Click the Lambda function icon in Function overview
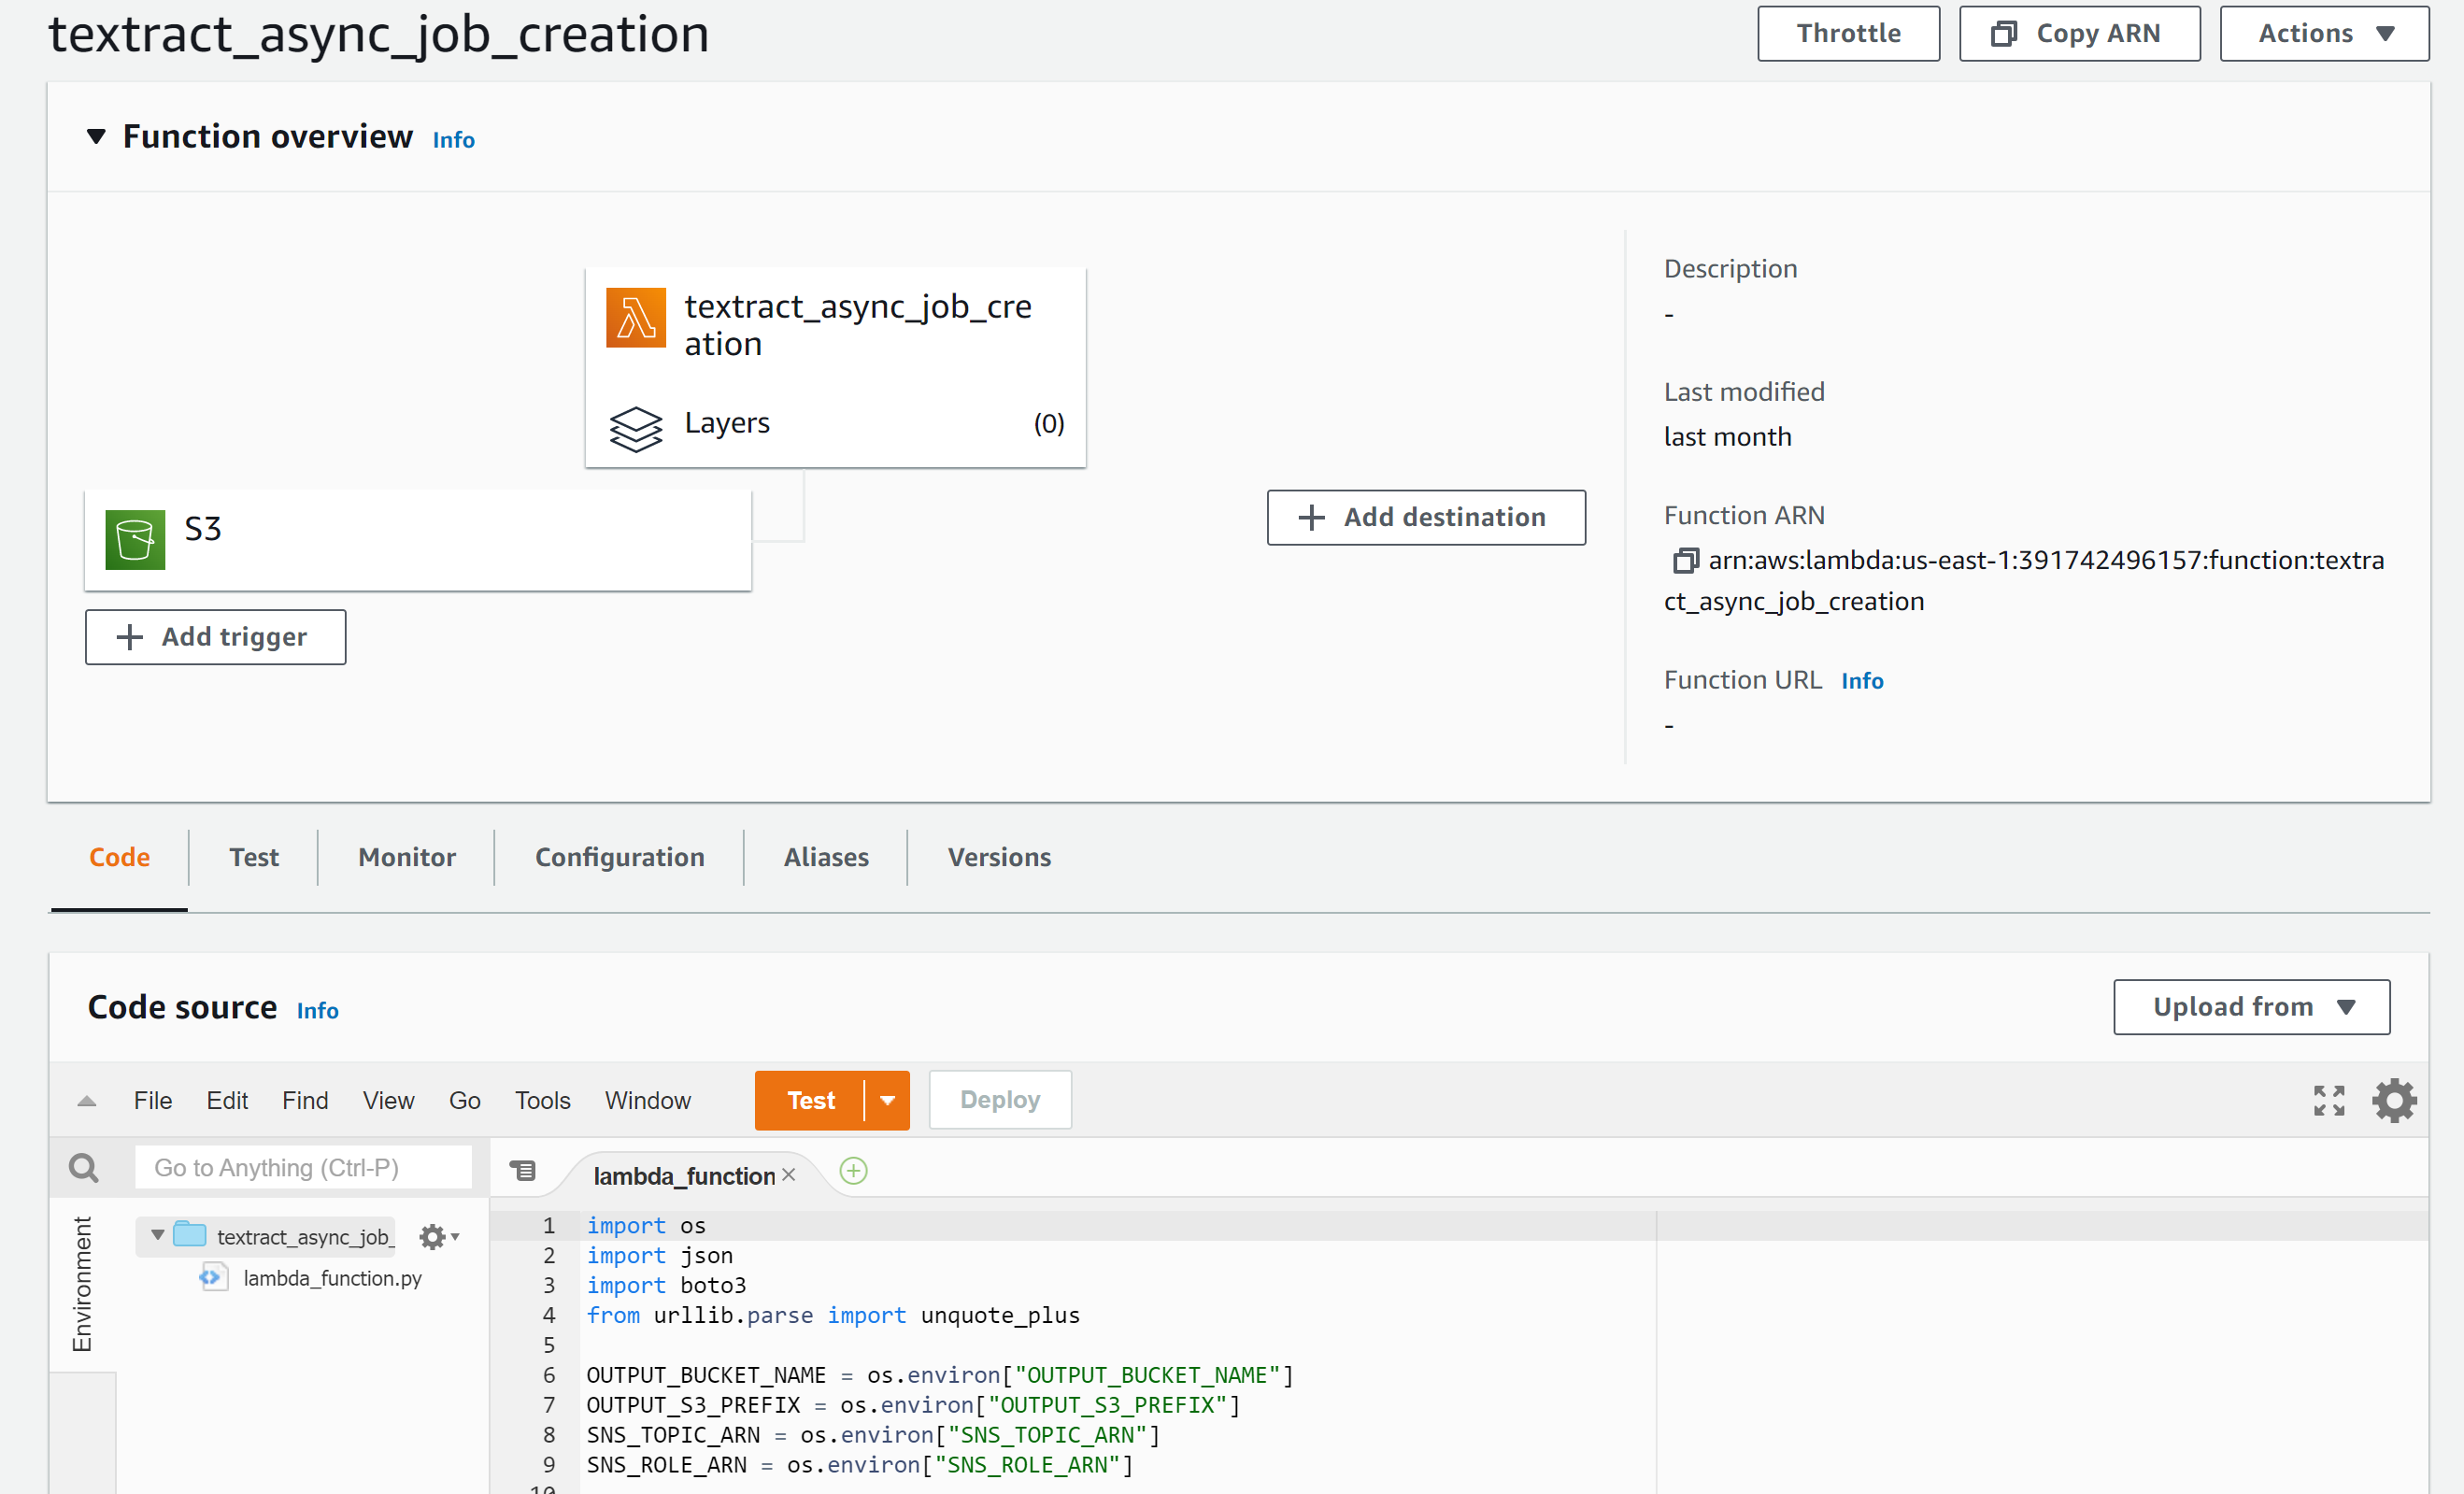2464x1494 pixels. click(x=636, y=317)
